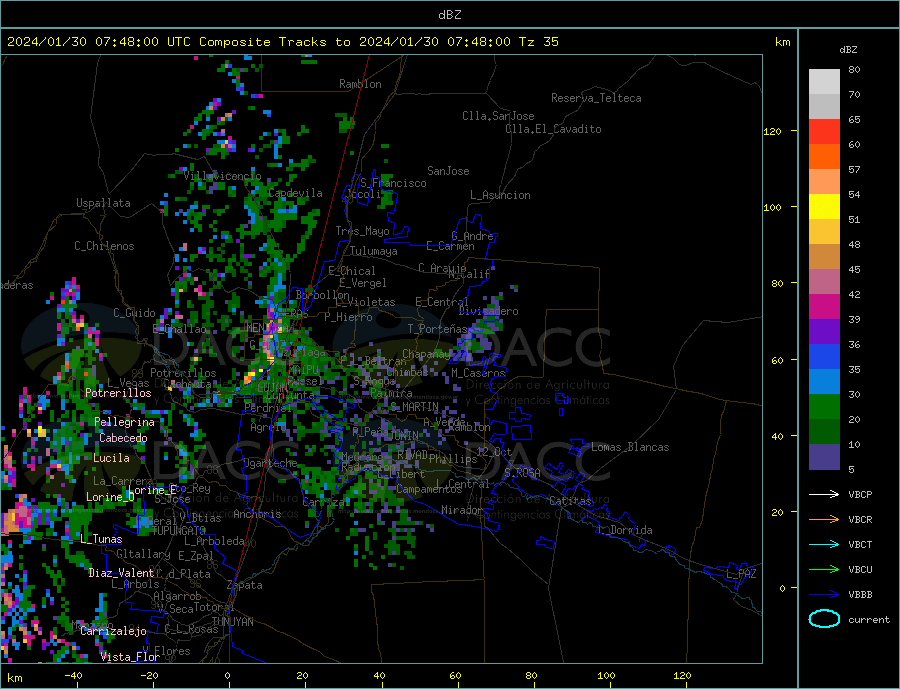
Task: Click the dBZ title at top
Action: 449,15
